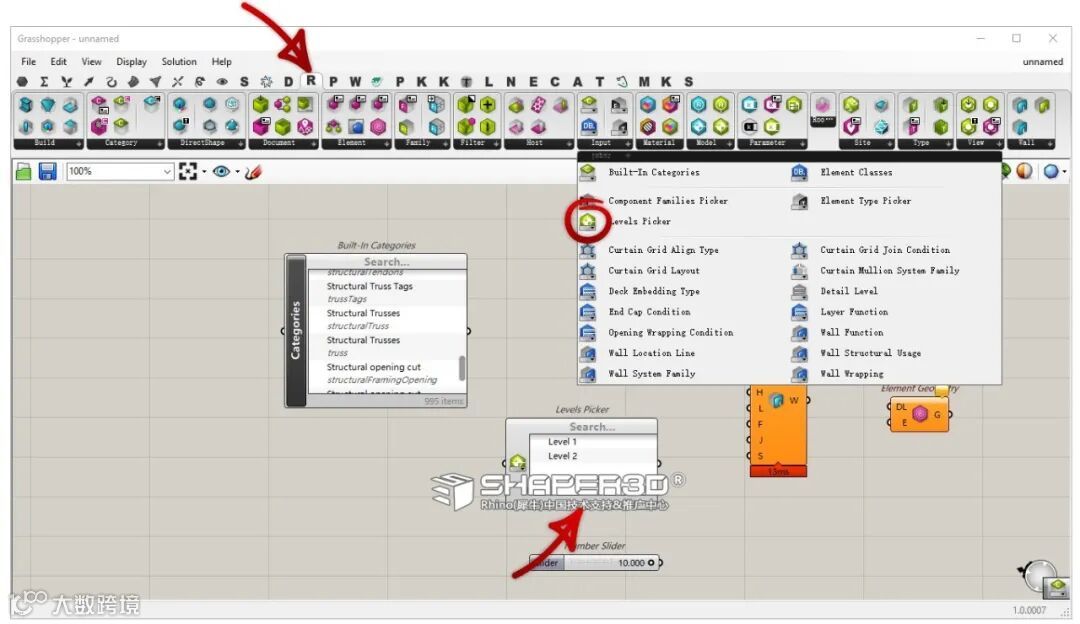
Task: Choose the Levels Picker component icon
Action: (588, 221)
